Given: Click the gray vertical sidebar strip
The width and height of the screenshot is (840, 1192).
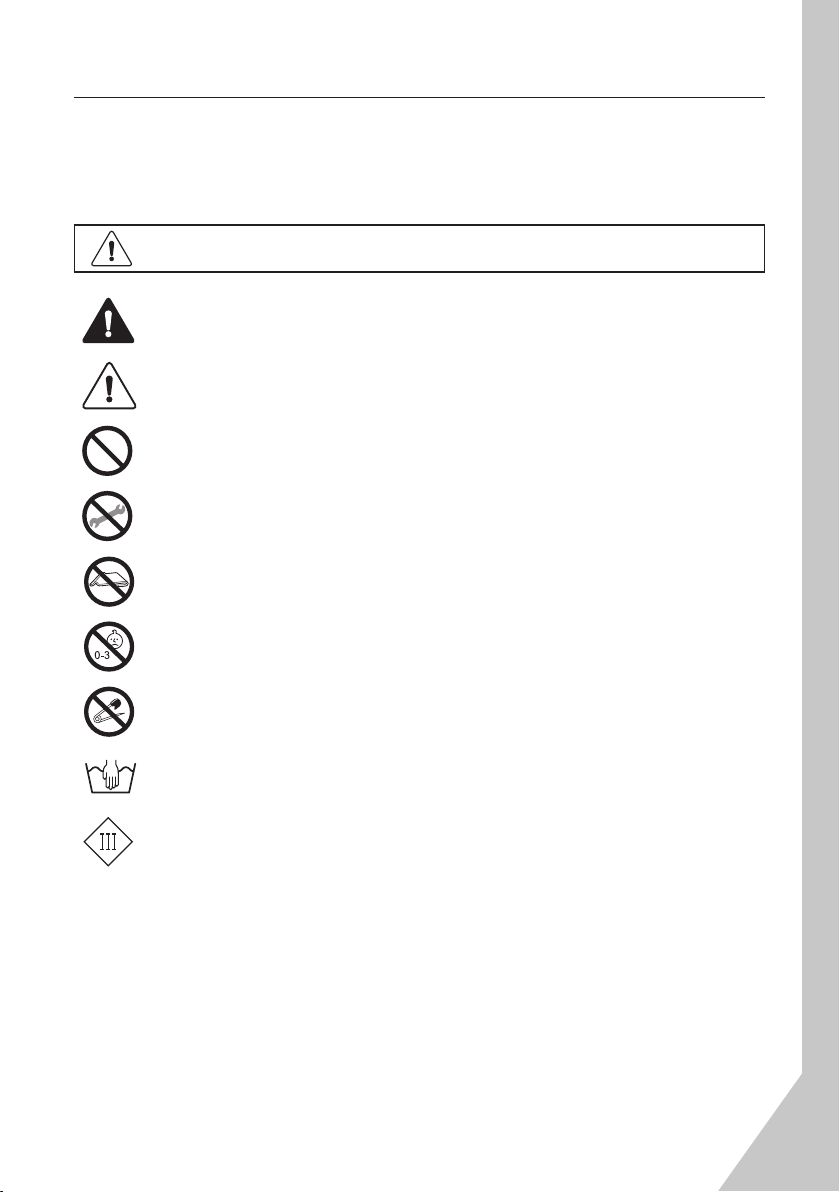Looking at the screenshot, I should click(x=821, y=532).
